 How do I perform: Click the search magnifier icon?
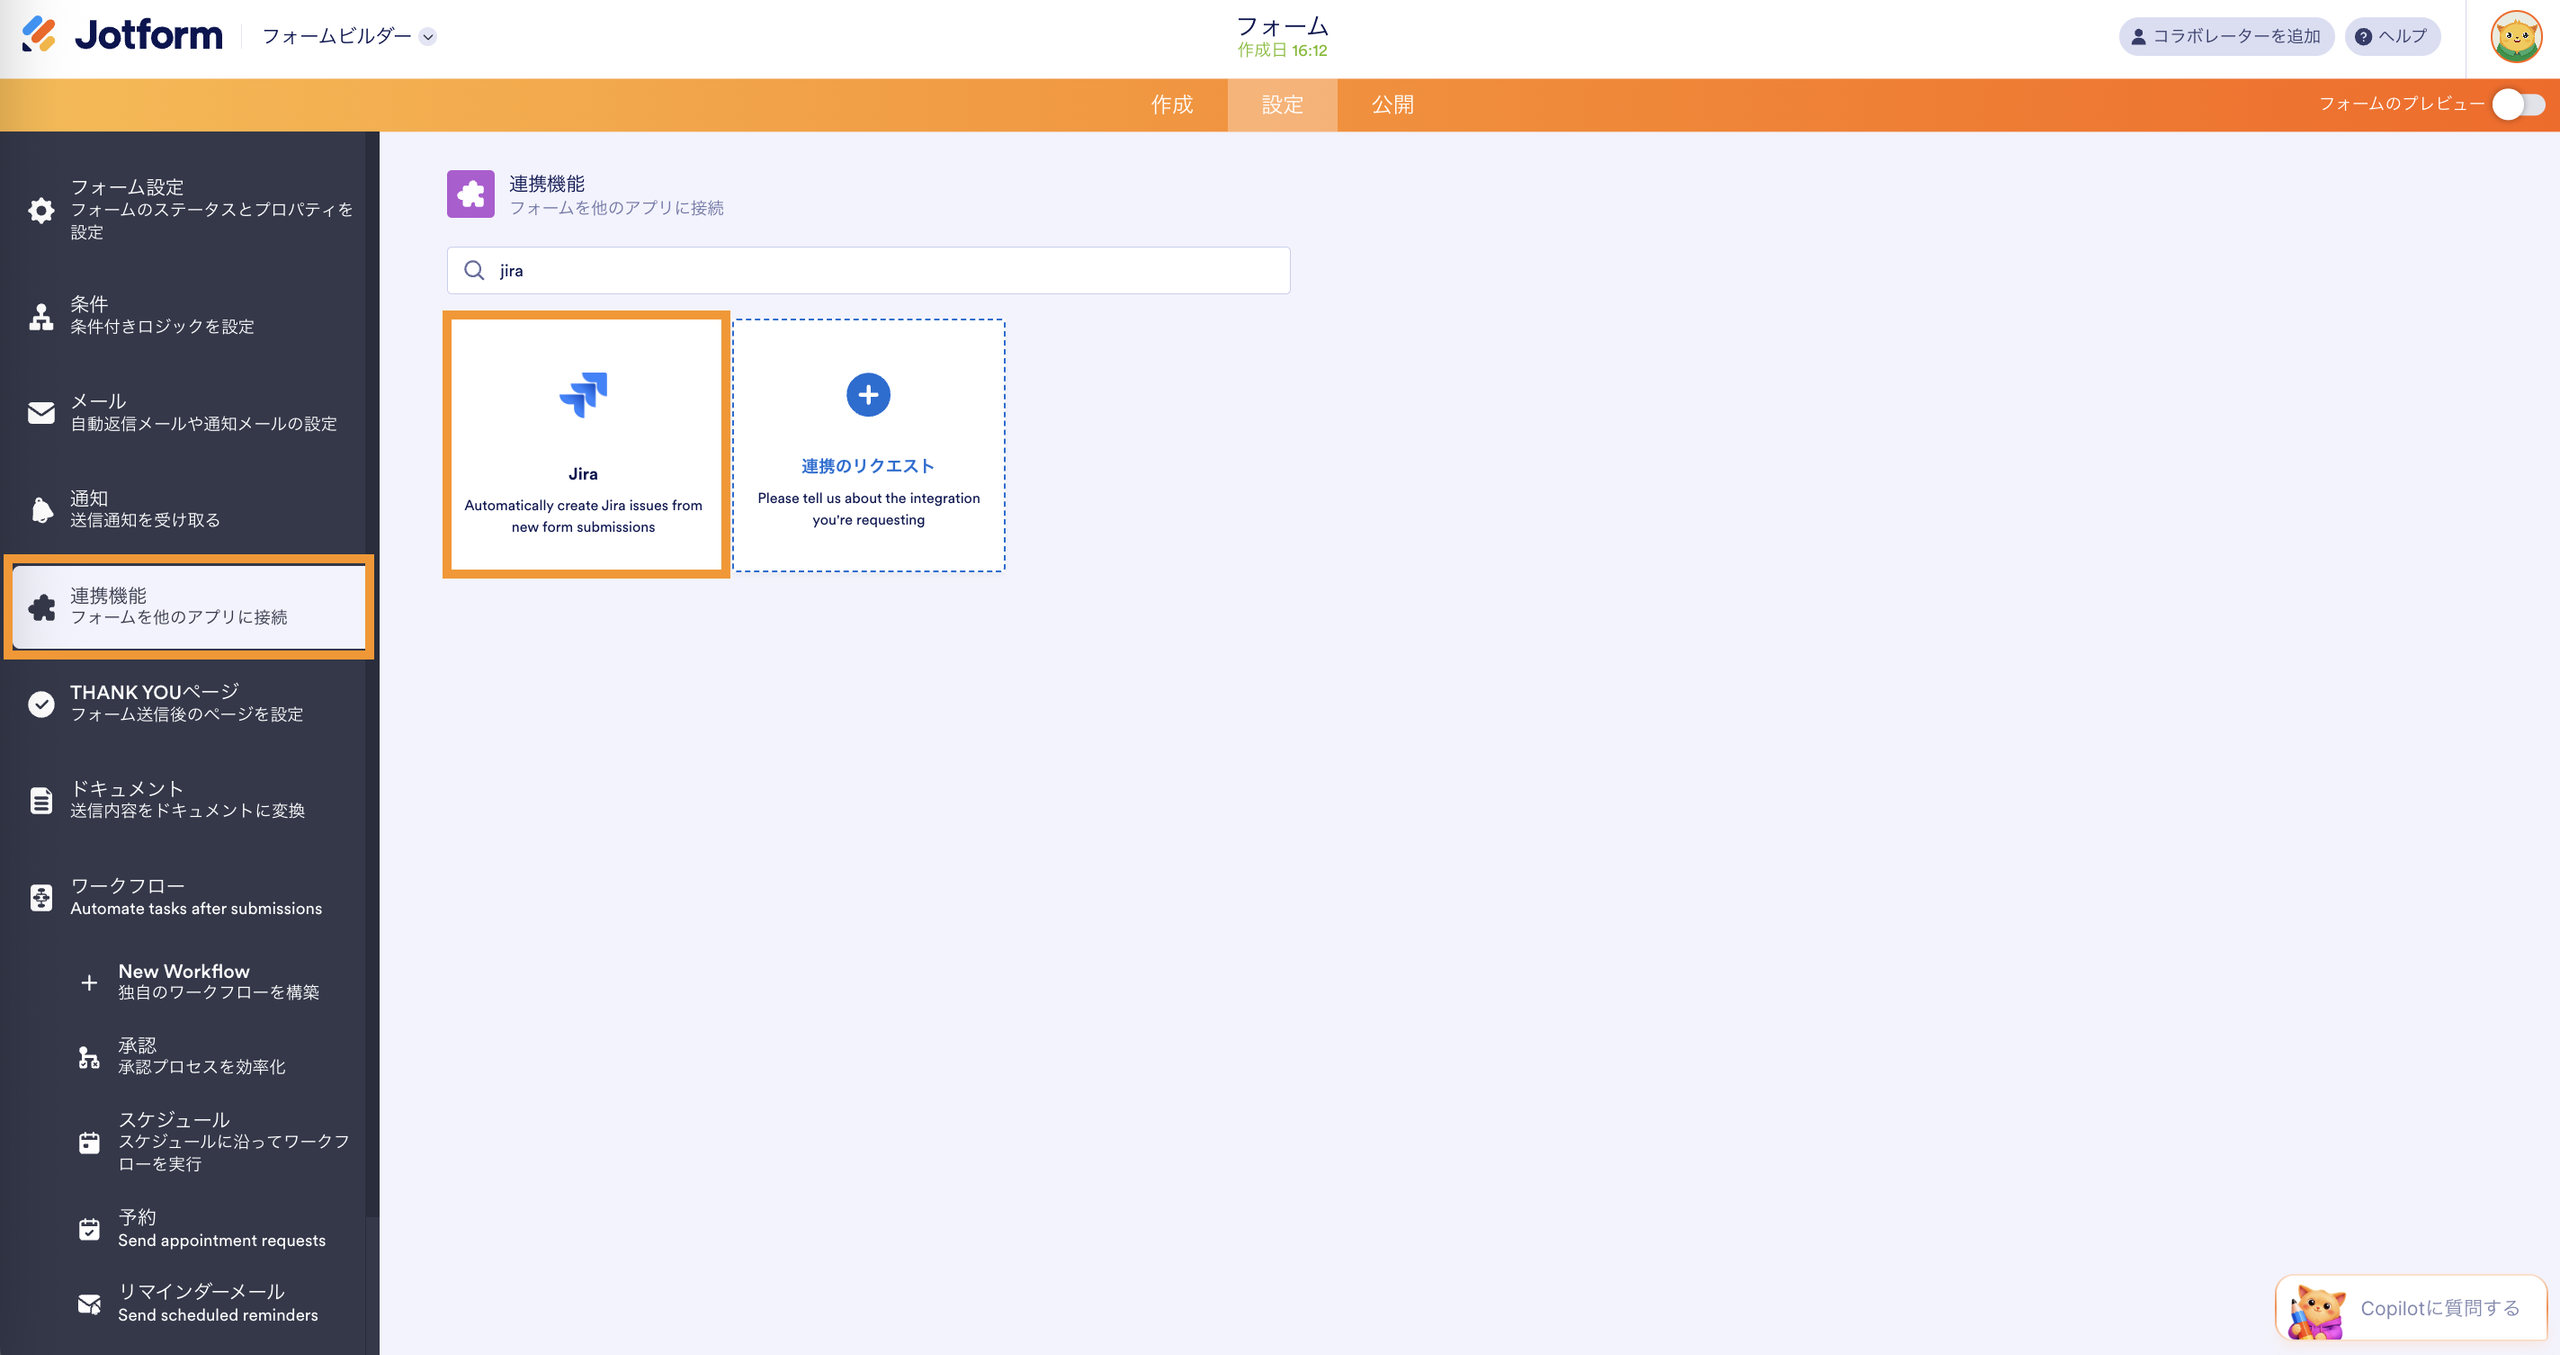pyautogui.click(x=474, y=270)
